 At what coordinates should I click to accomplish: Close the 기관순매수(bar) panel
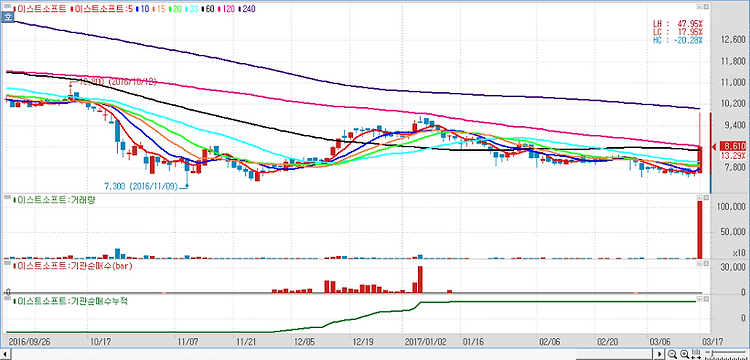706,262
